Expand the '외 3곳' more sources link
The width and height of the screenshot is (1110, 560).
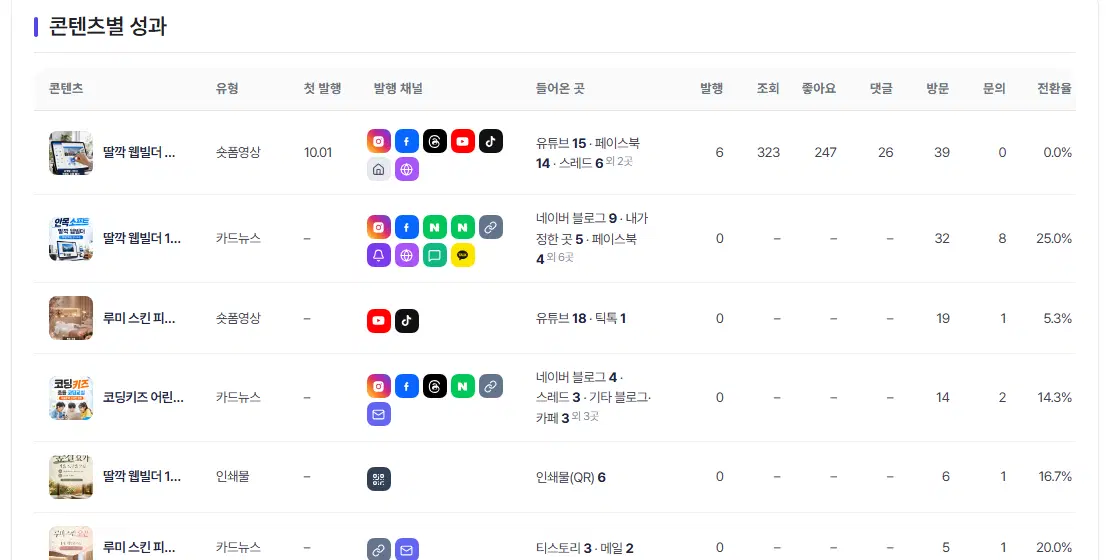(585, 416)
